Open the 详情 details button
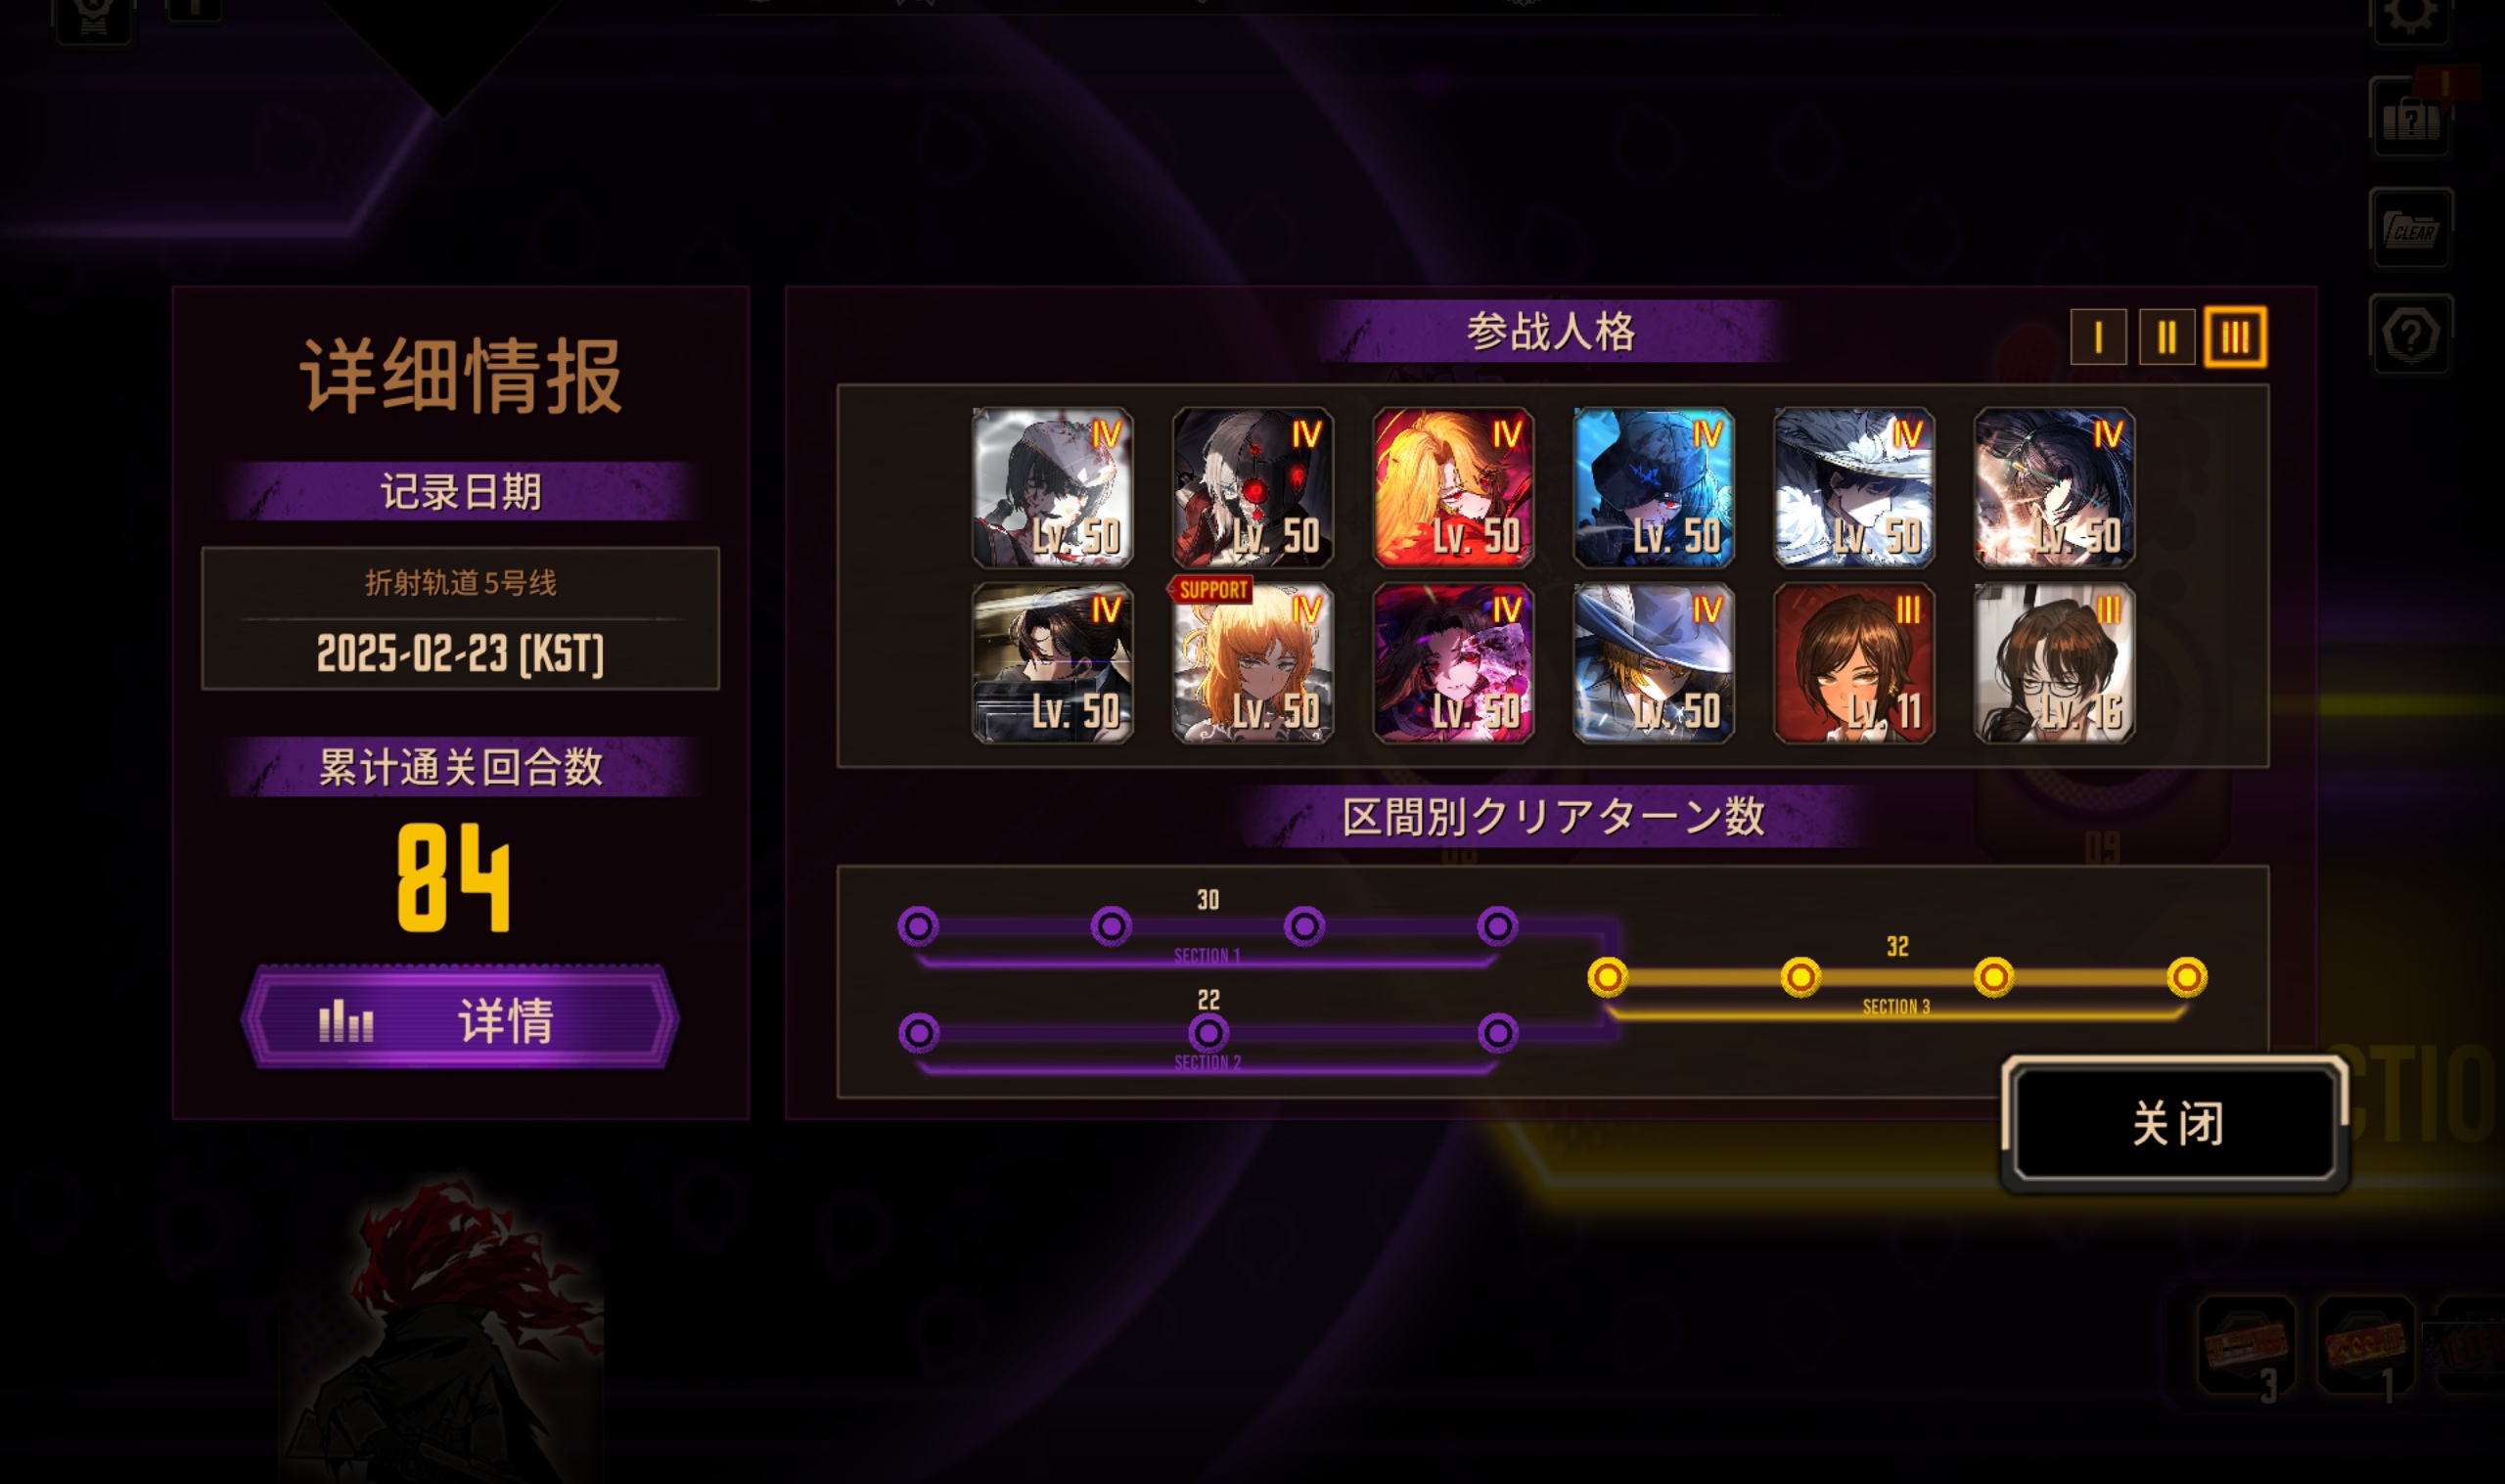 (x=460, y=1019)
